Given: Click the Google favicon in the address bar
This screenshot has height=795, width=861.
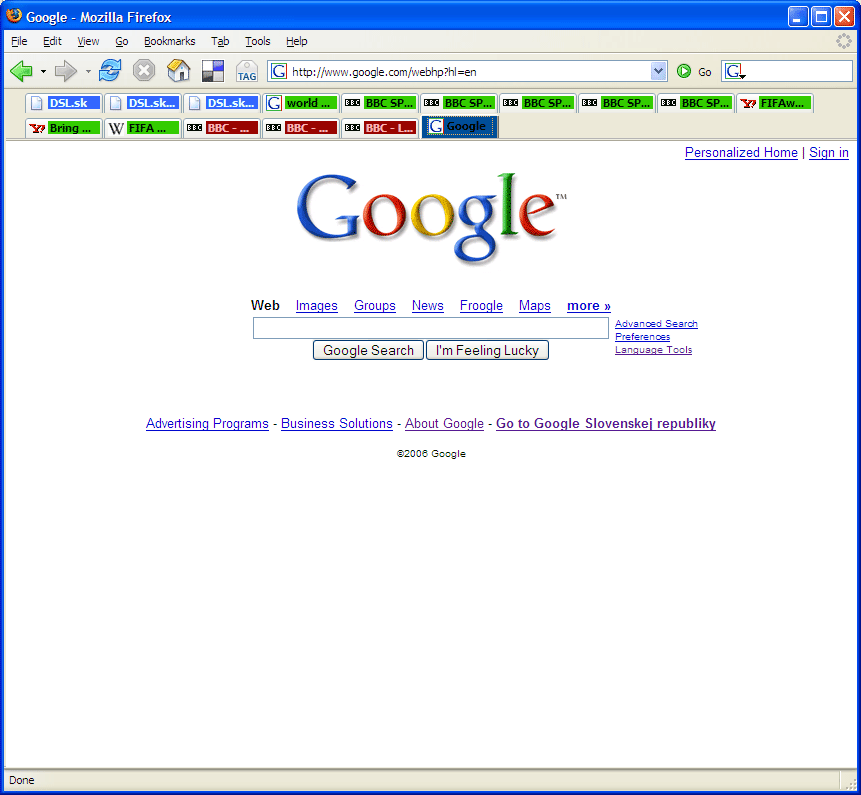Looking at the screenshot, I should tap(279, 71).
